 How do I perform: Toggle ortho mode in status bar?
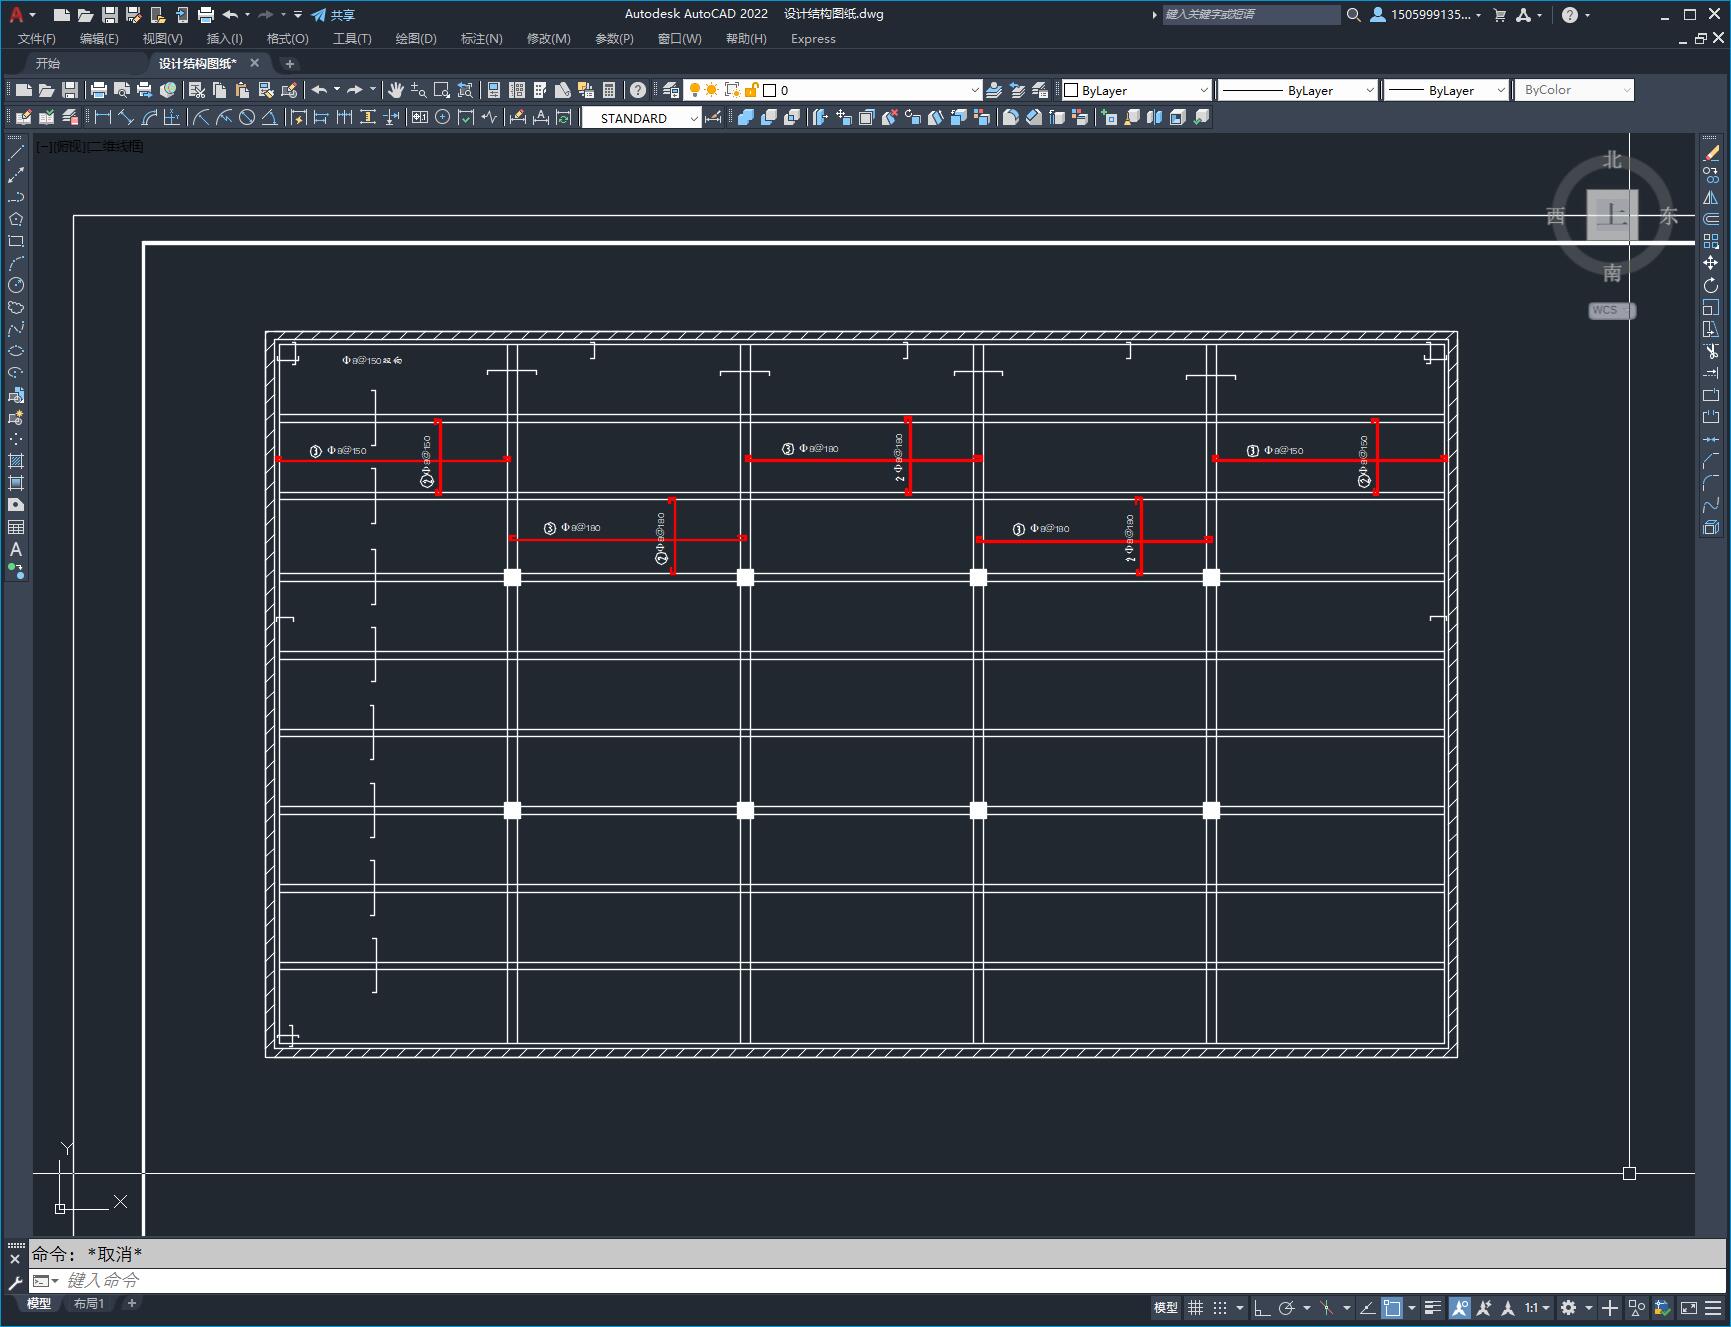click(1262, 1308)
